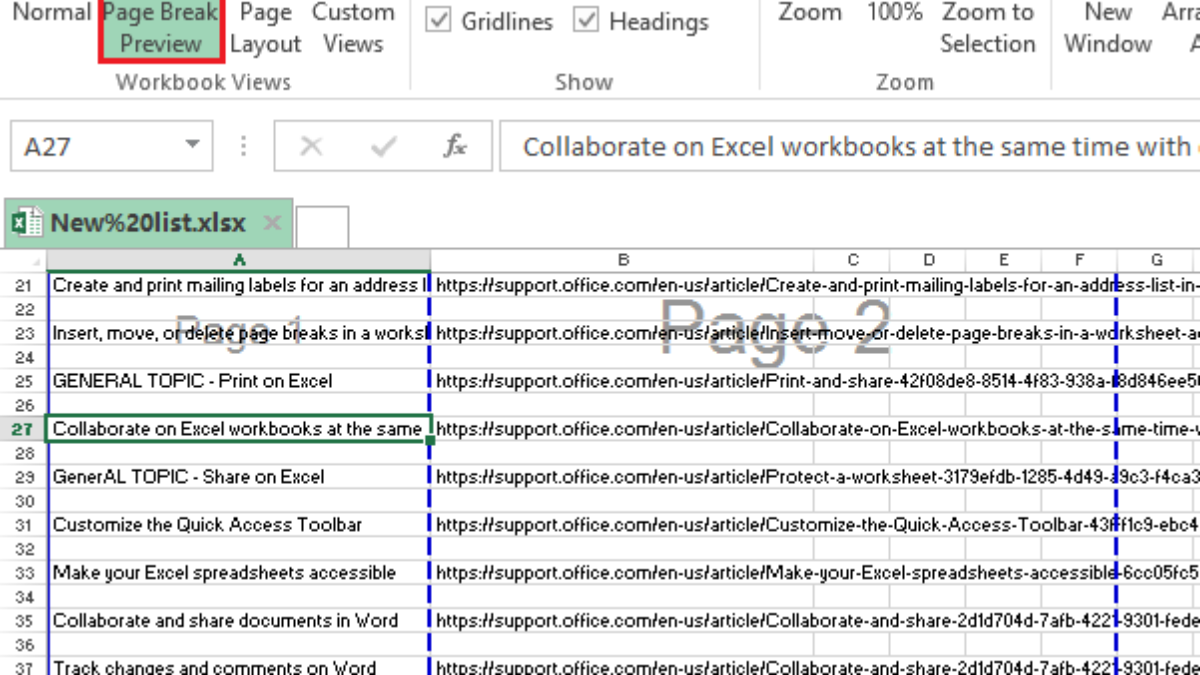
Task: Click cell 'Create and print mailing labels'
Action: 239,285
